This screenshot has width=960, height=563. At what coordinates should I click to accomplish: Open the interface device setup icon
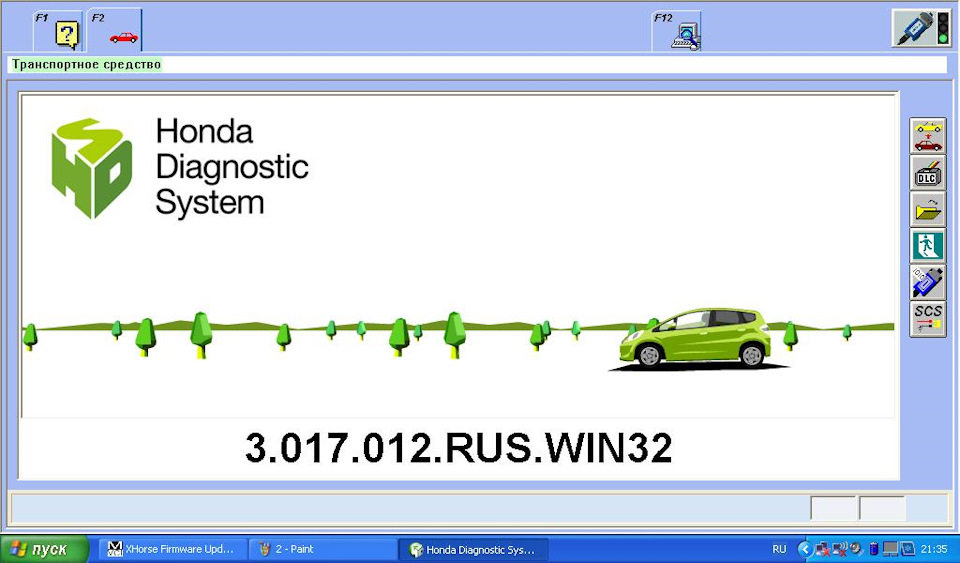pos(928,282)
